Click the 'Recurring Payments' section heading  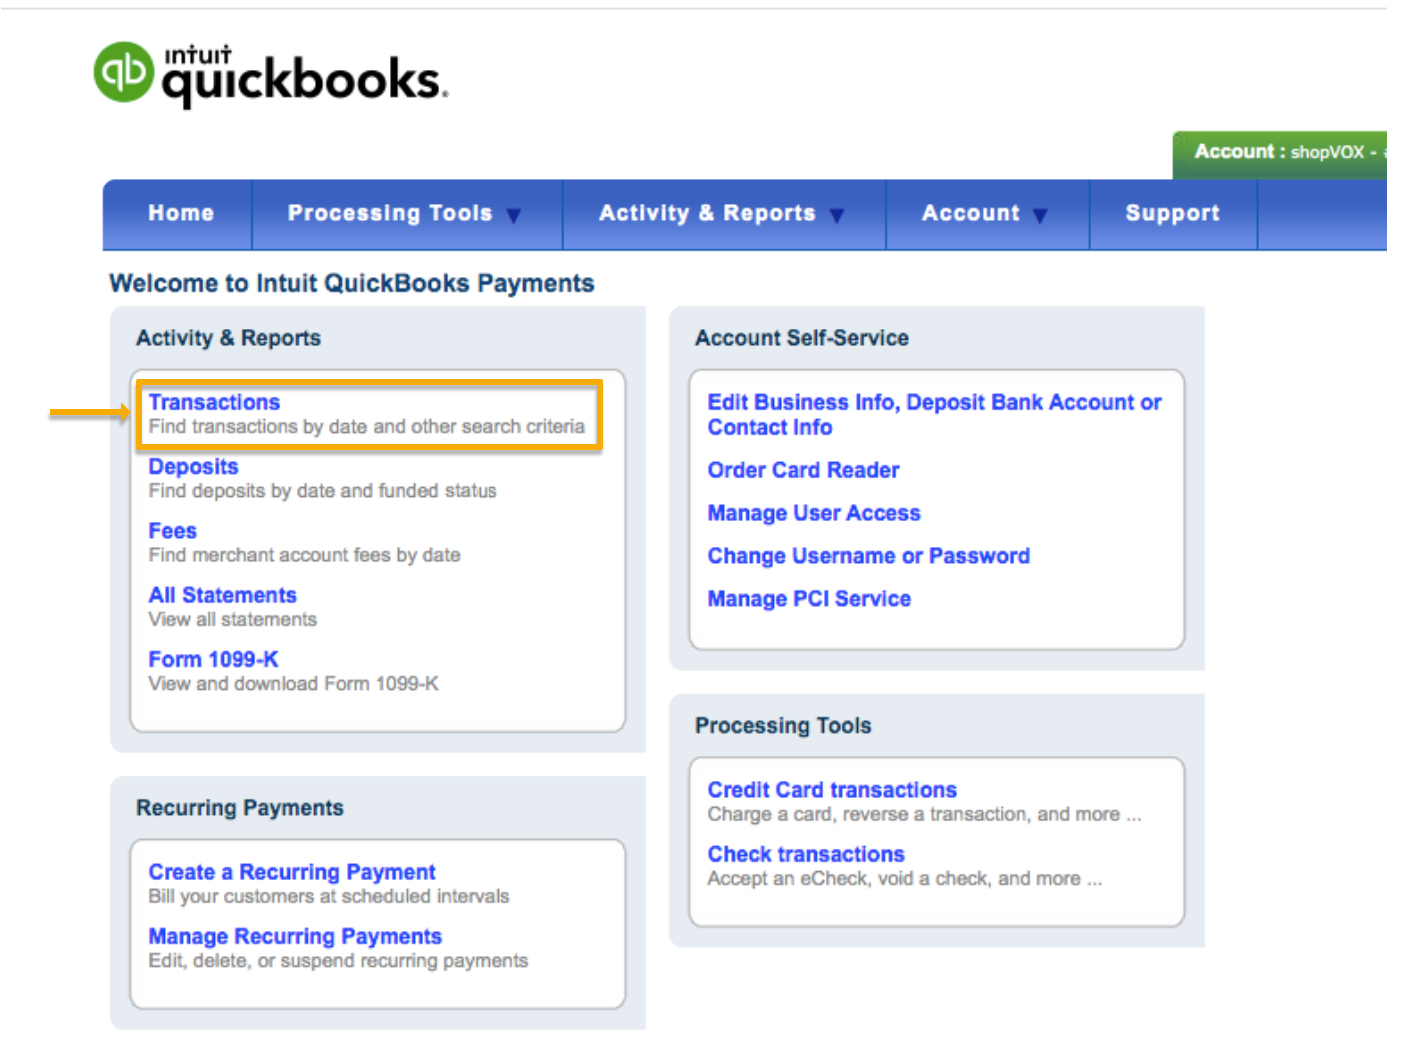240,808
